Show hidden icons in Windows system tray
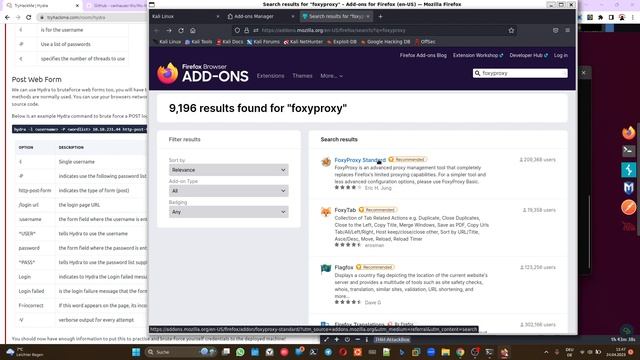 [x=546, y=352]
